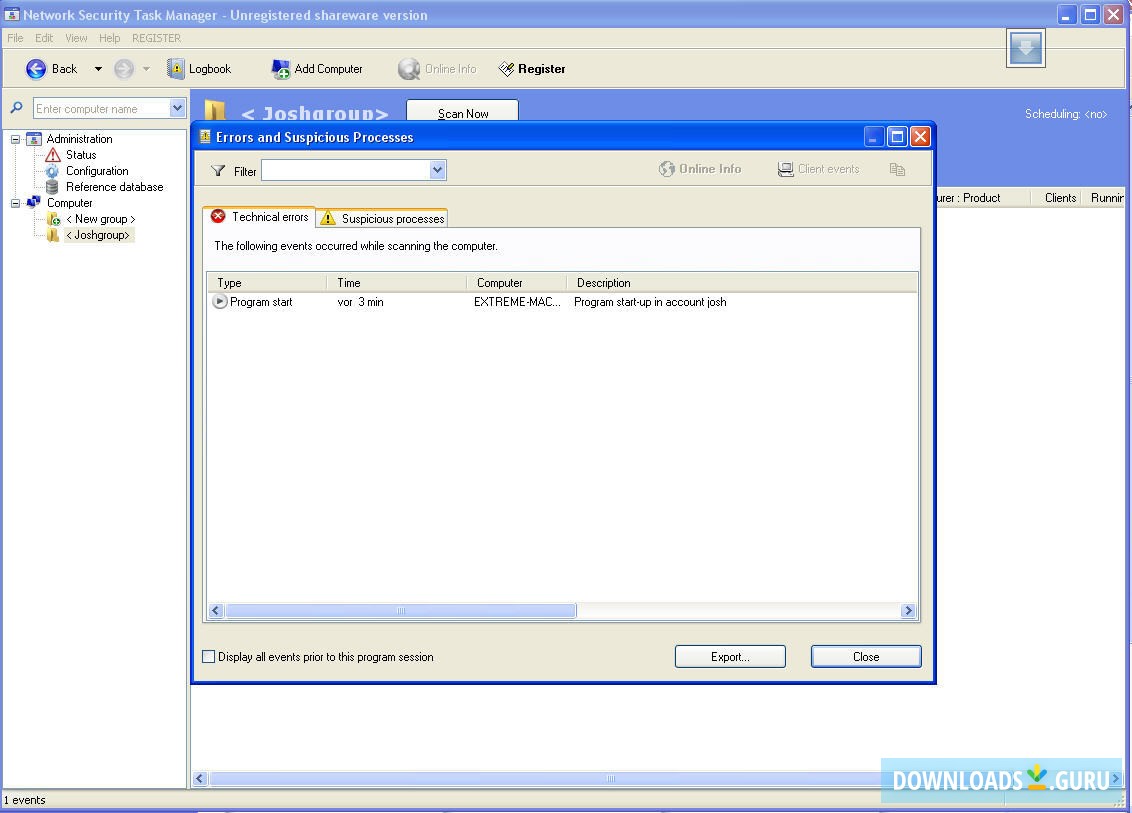Select EXTREME-MAC... computer cell
The height and width of the screenshot is (813, 1132).
tap(517, 302)
